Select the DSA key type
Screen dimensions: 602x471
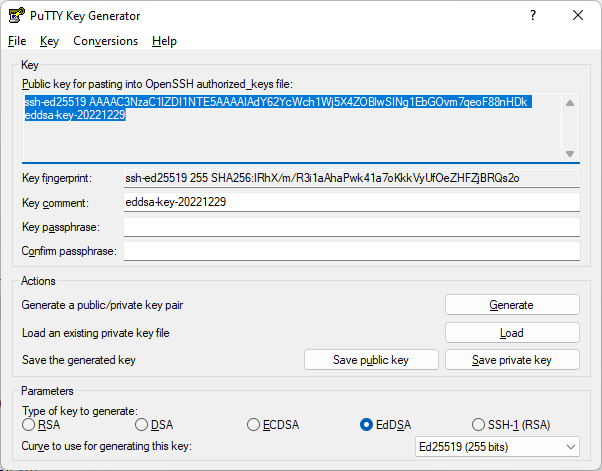click(x=142, y=425)
